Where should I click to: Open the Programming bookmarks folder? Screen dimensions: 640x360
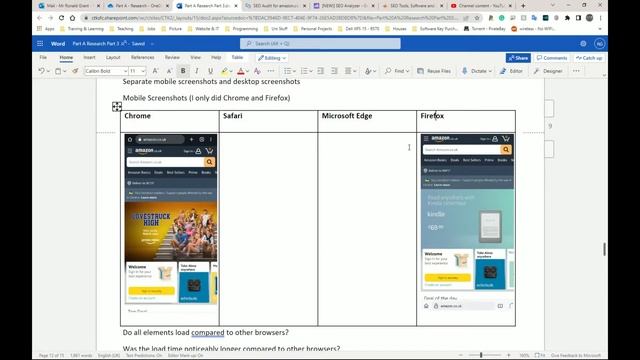pyautogui.click(x=241, y=29)
